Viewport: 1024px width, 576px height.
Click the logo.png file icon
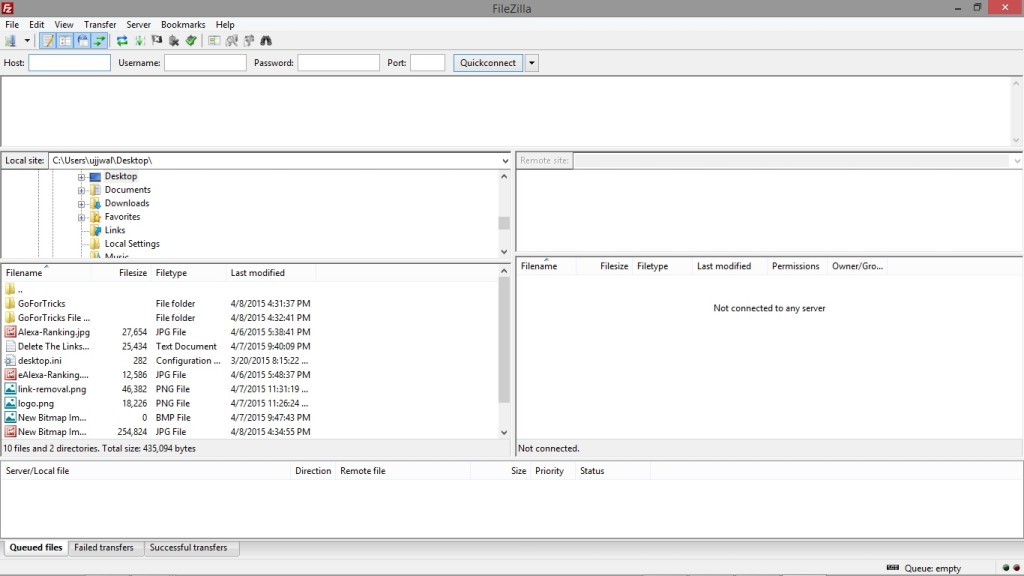click(x=10, y=404)
